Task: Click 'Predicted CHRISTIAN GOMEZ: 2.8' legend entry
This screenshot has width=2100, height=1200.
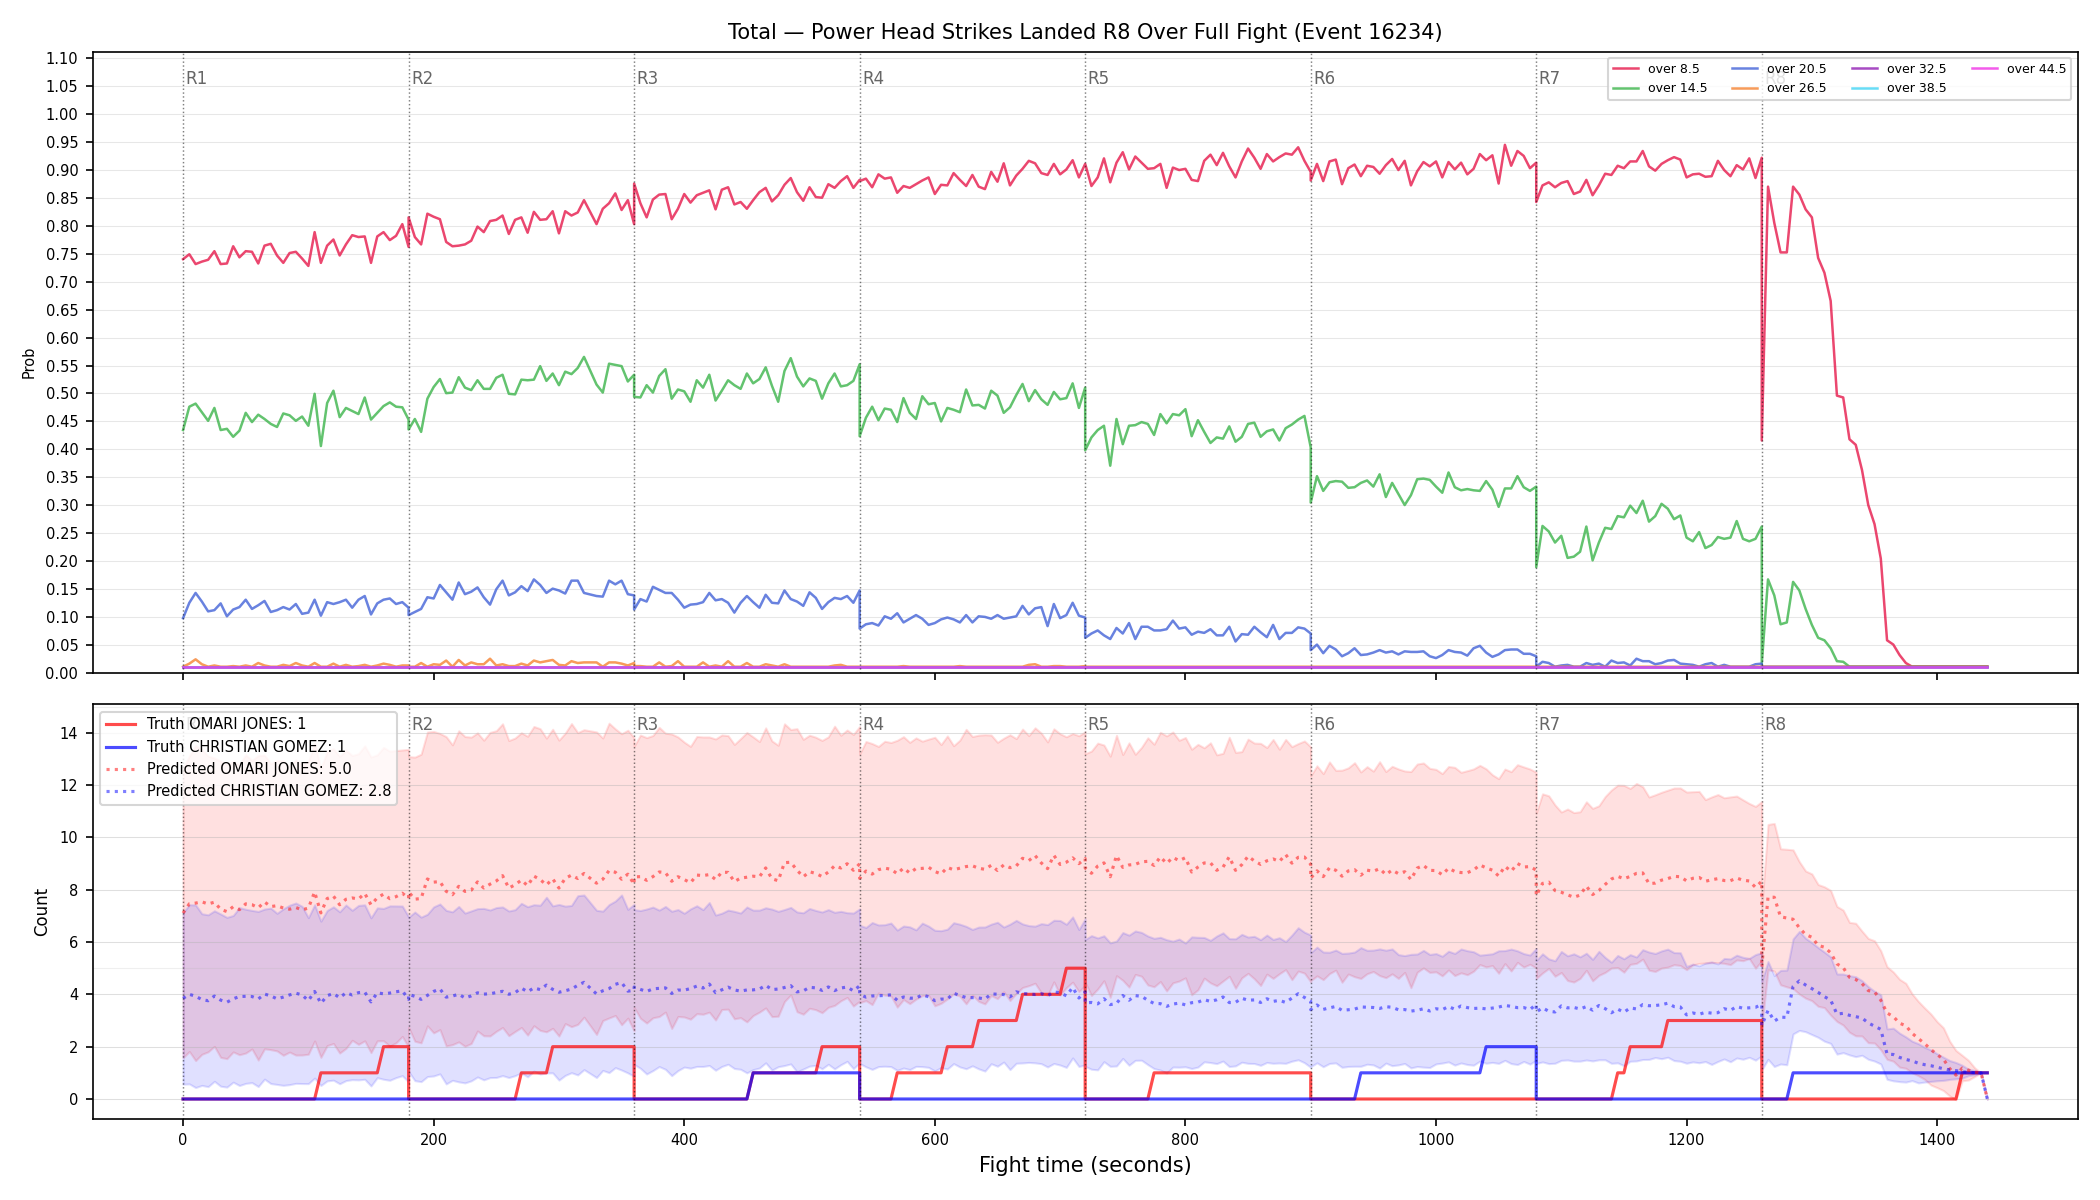Action: pos(248,791)
